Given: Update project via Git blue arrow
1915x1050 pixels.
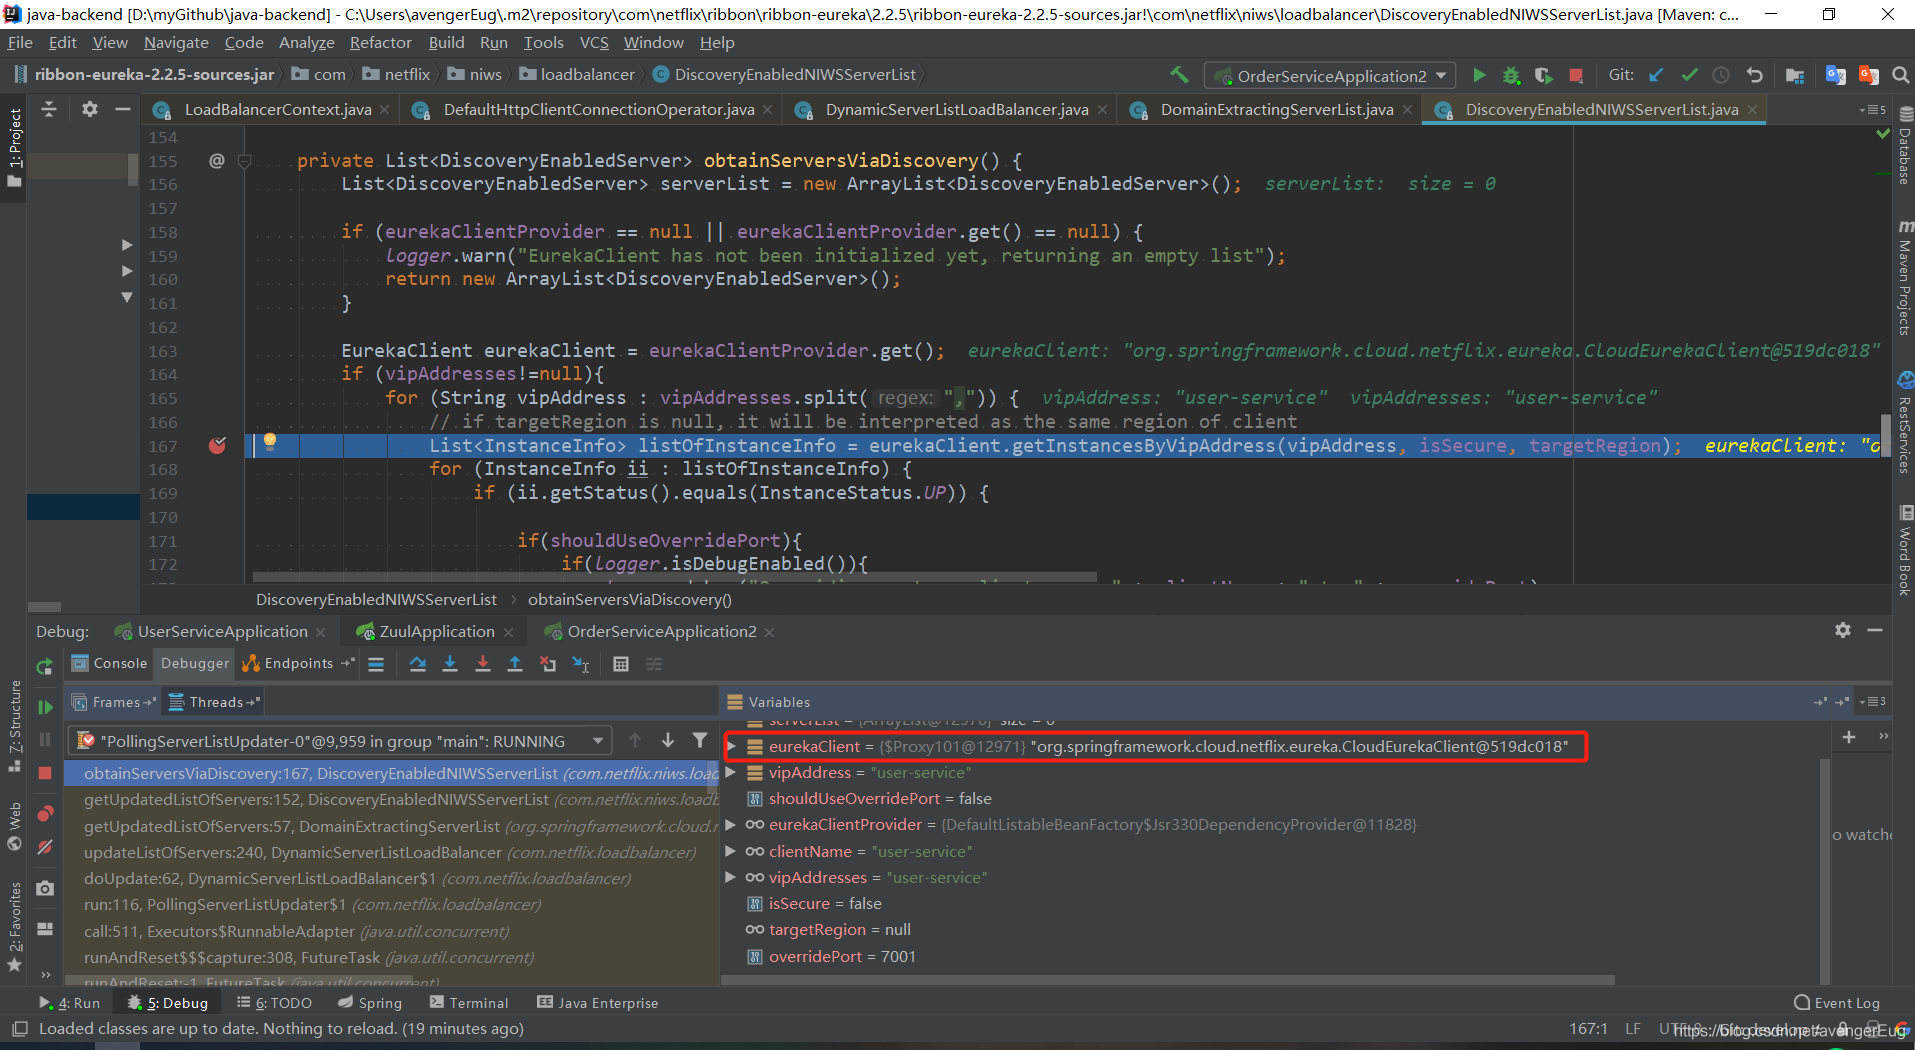Looking at the screenshot, I should click(x=1656, y=75).
